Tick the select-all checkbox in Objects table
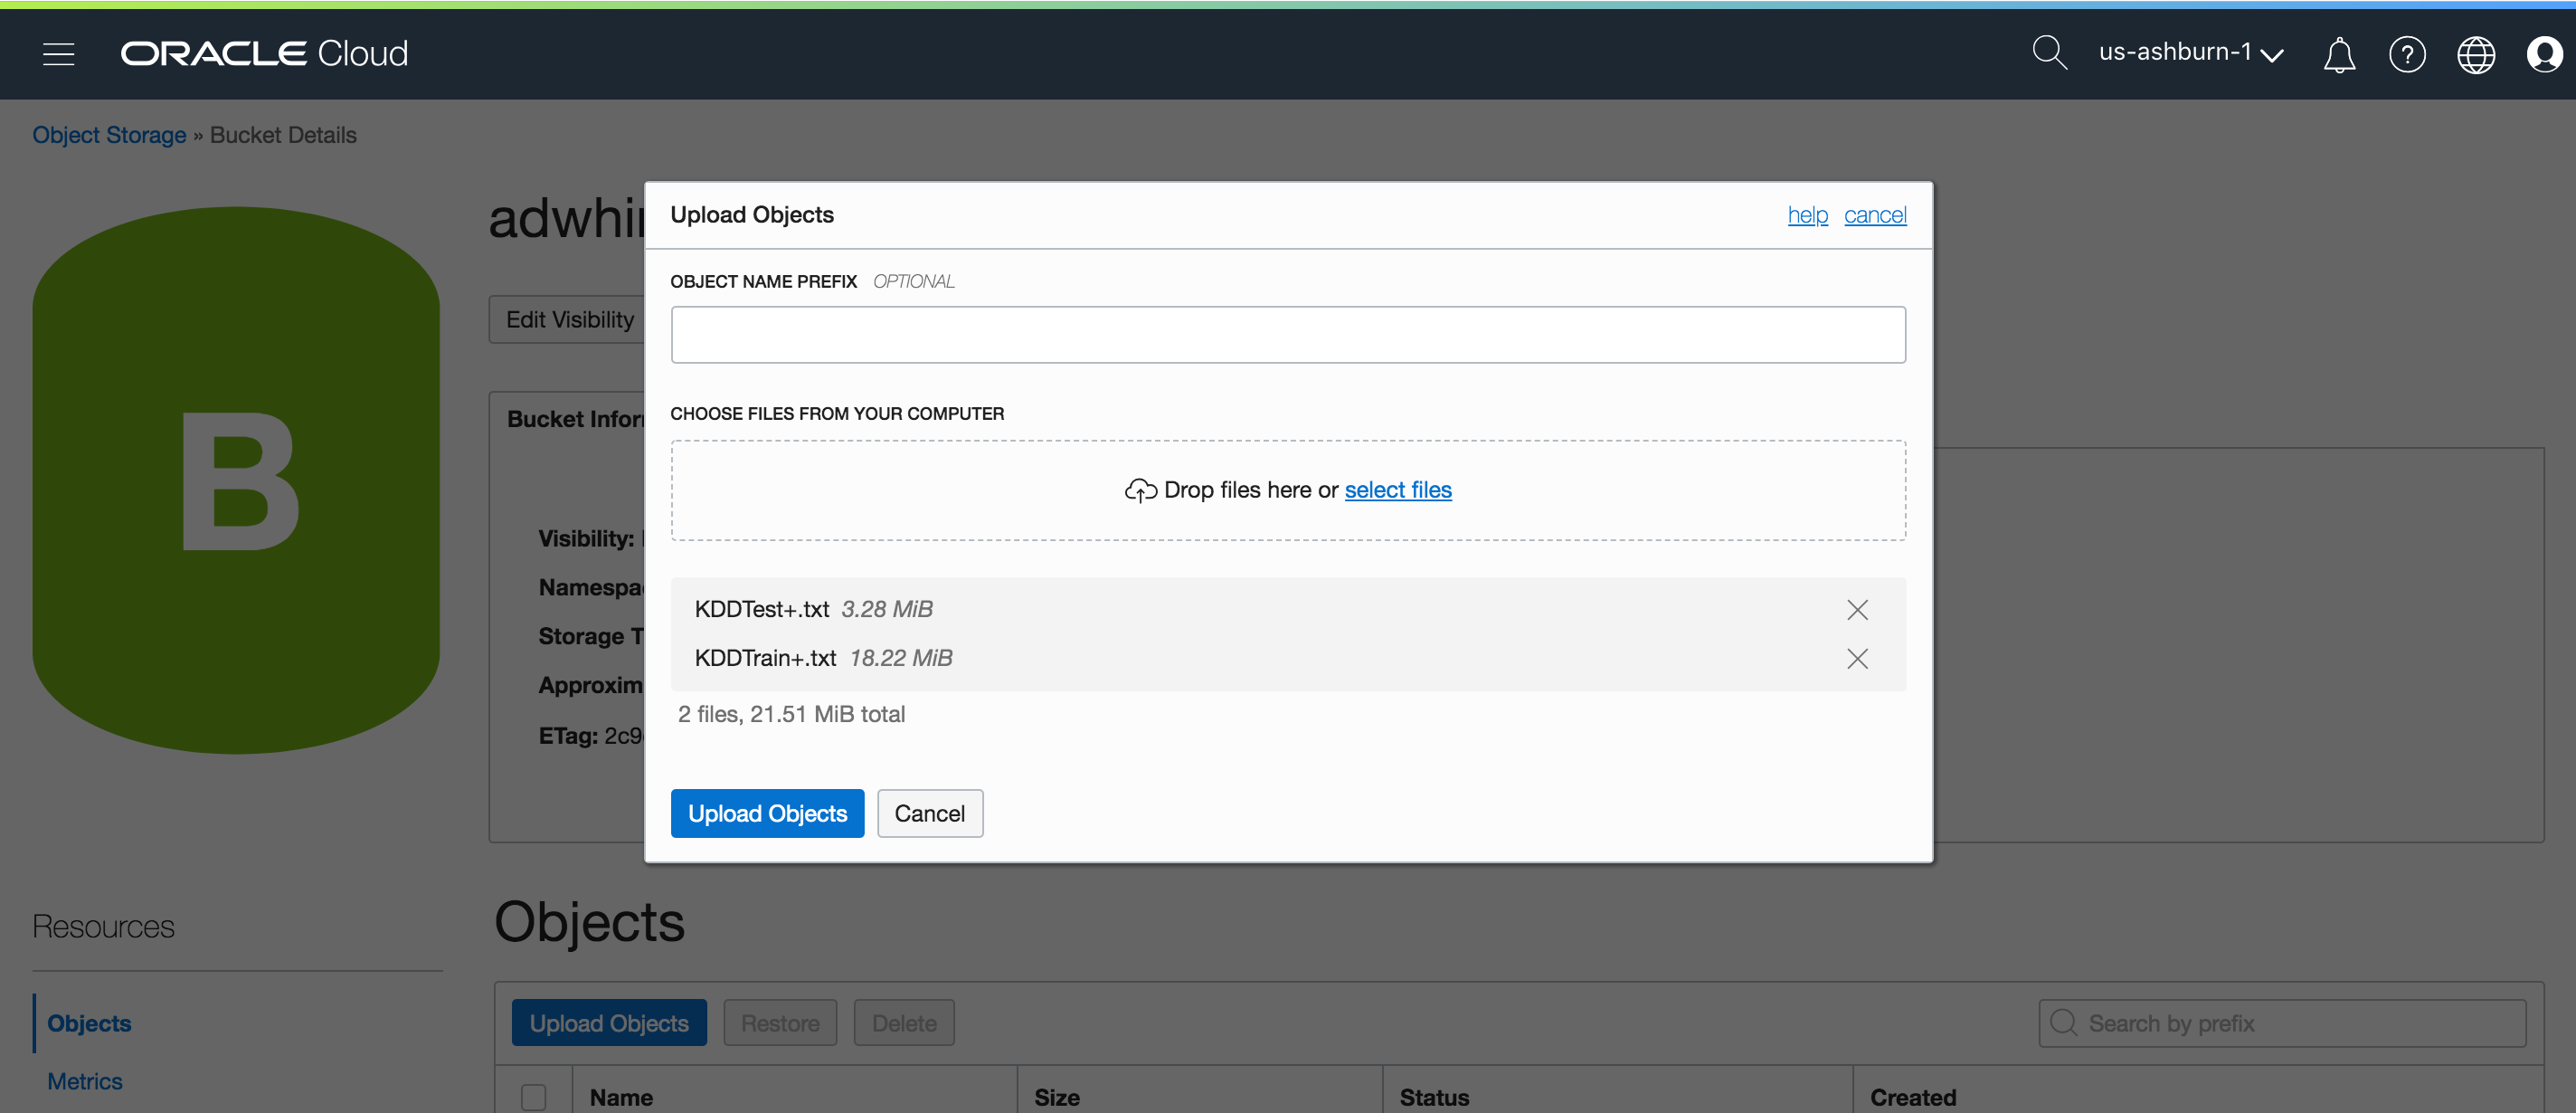 534,1096
